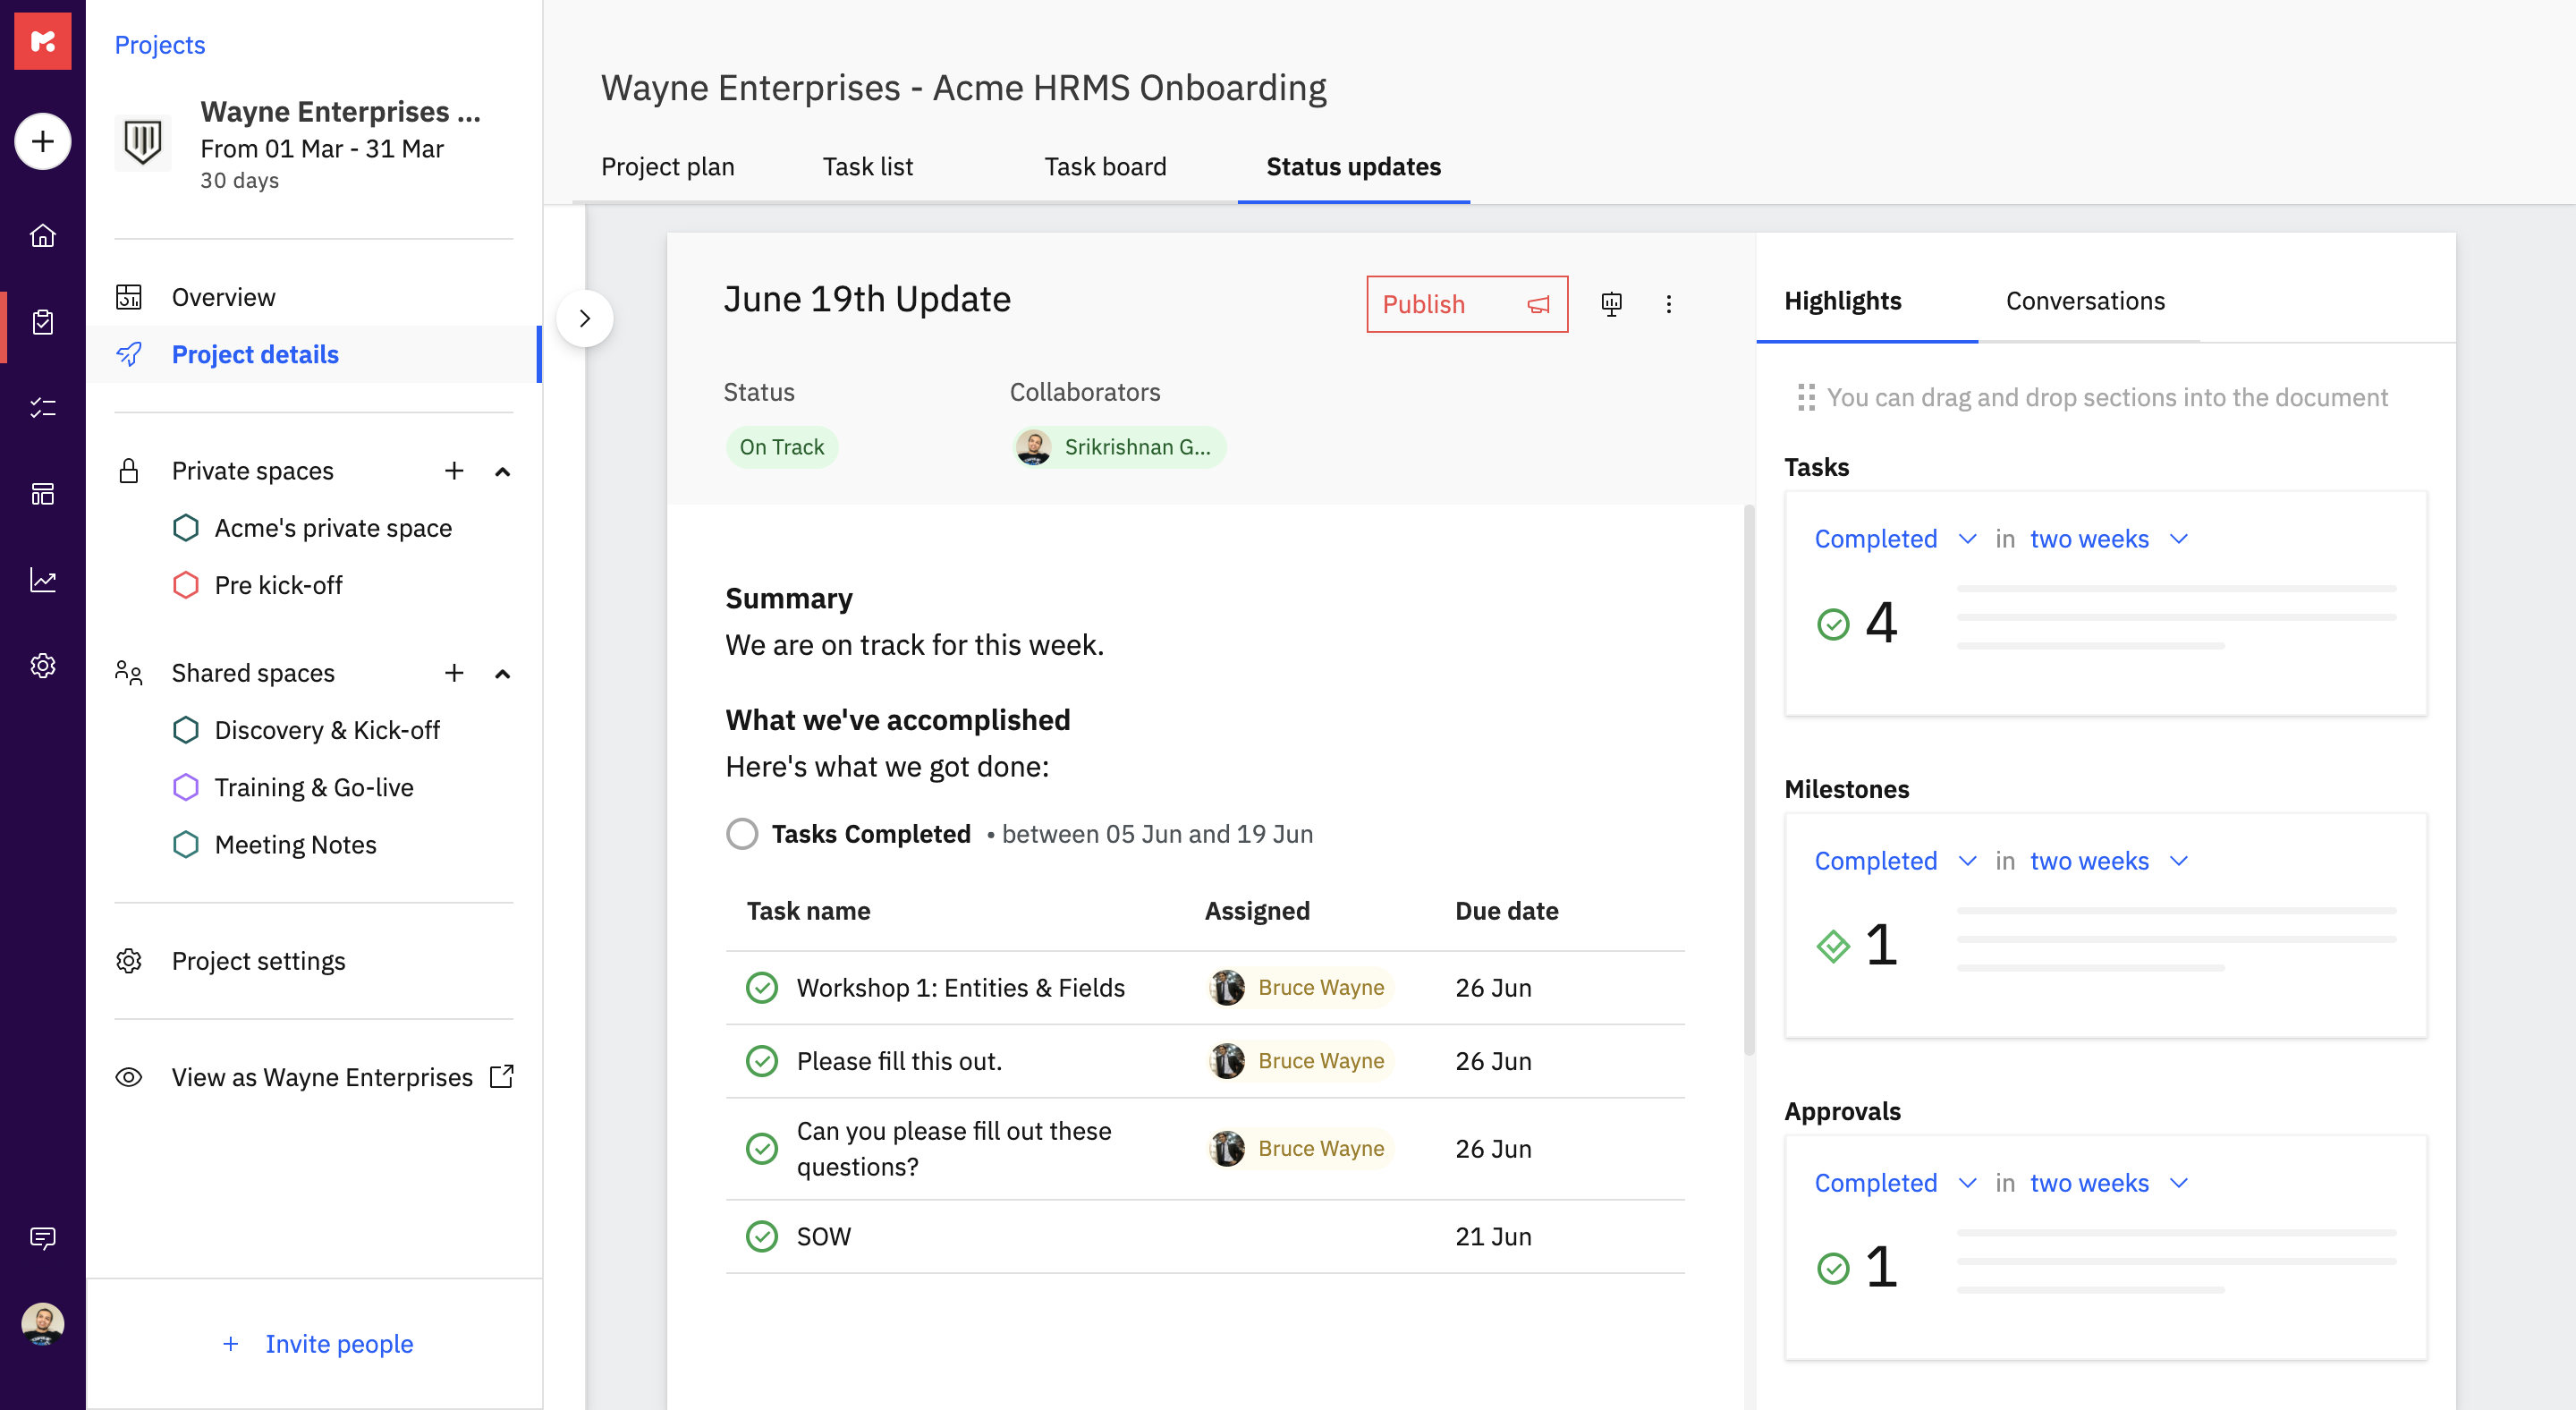Open Overview in the project sidebar
The image size is (2576, 1410).
[313, 297]
